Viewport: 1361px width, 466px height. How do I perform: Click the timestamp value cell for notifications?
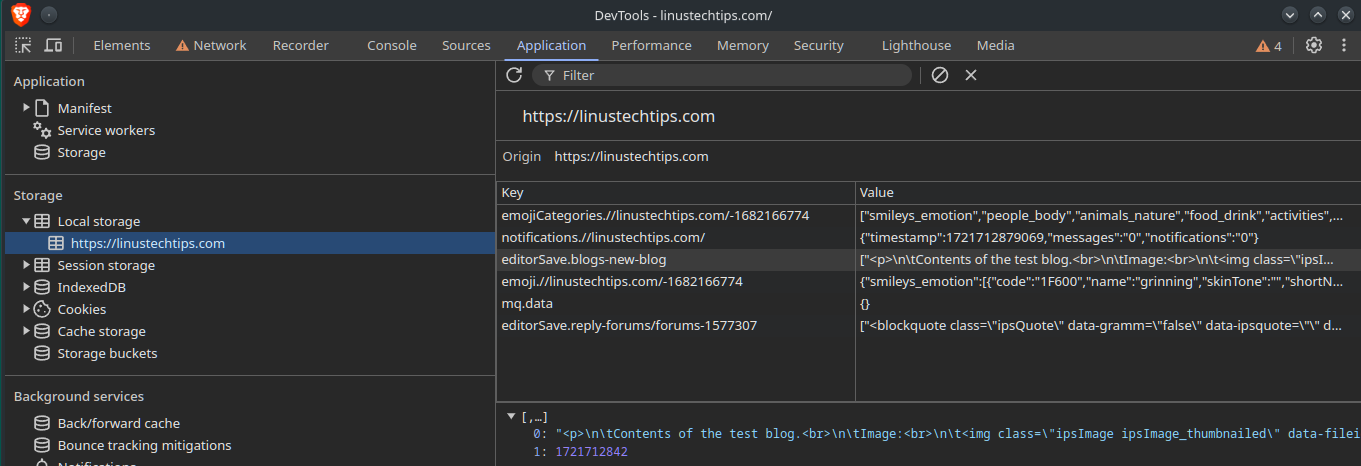[1108, 237]
